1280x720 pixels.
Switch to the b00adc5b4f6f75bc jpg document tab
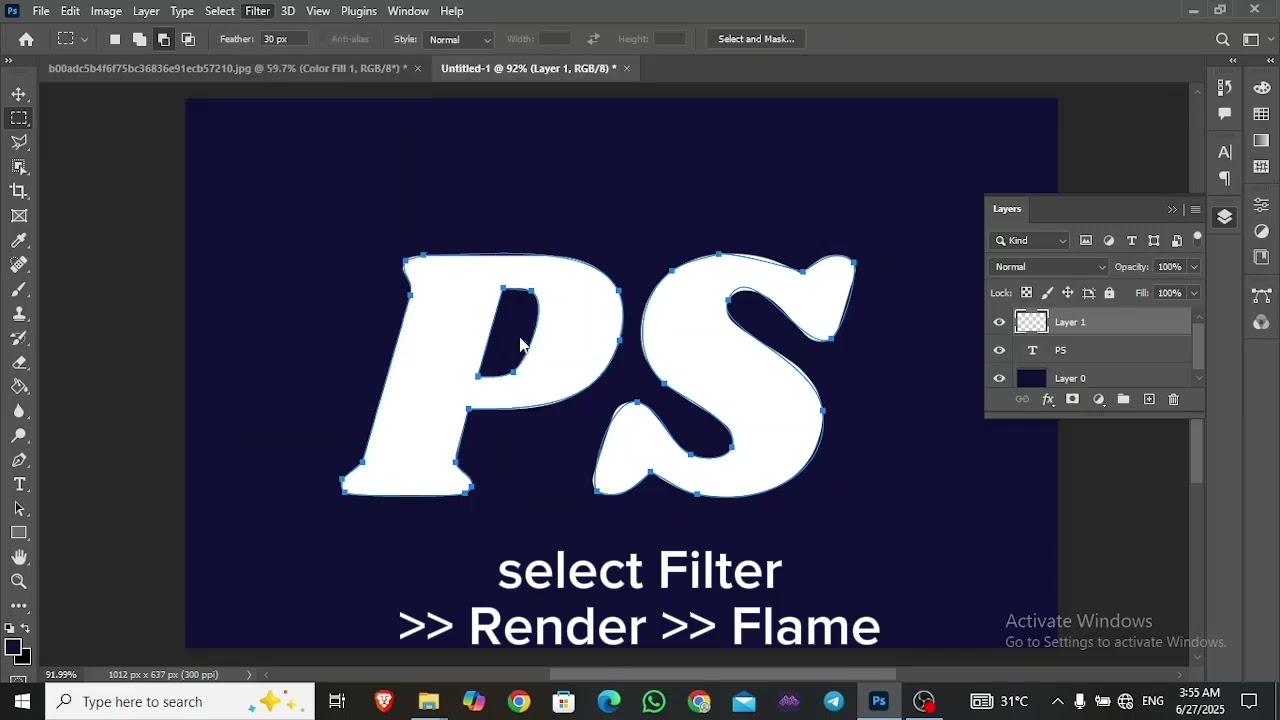(227, 68)
